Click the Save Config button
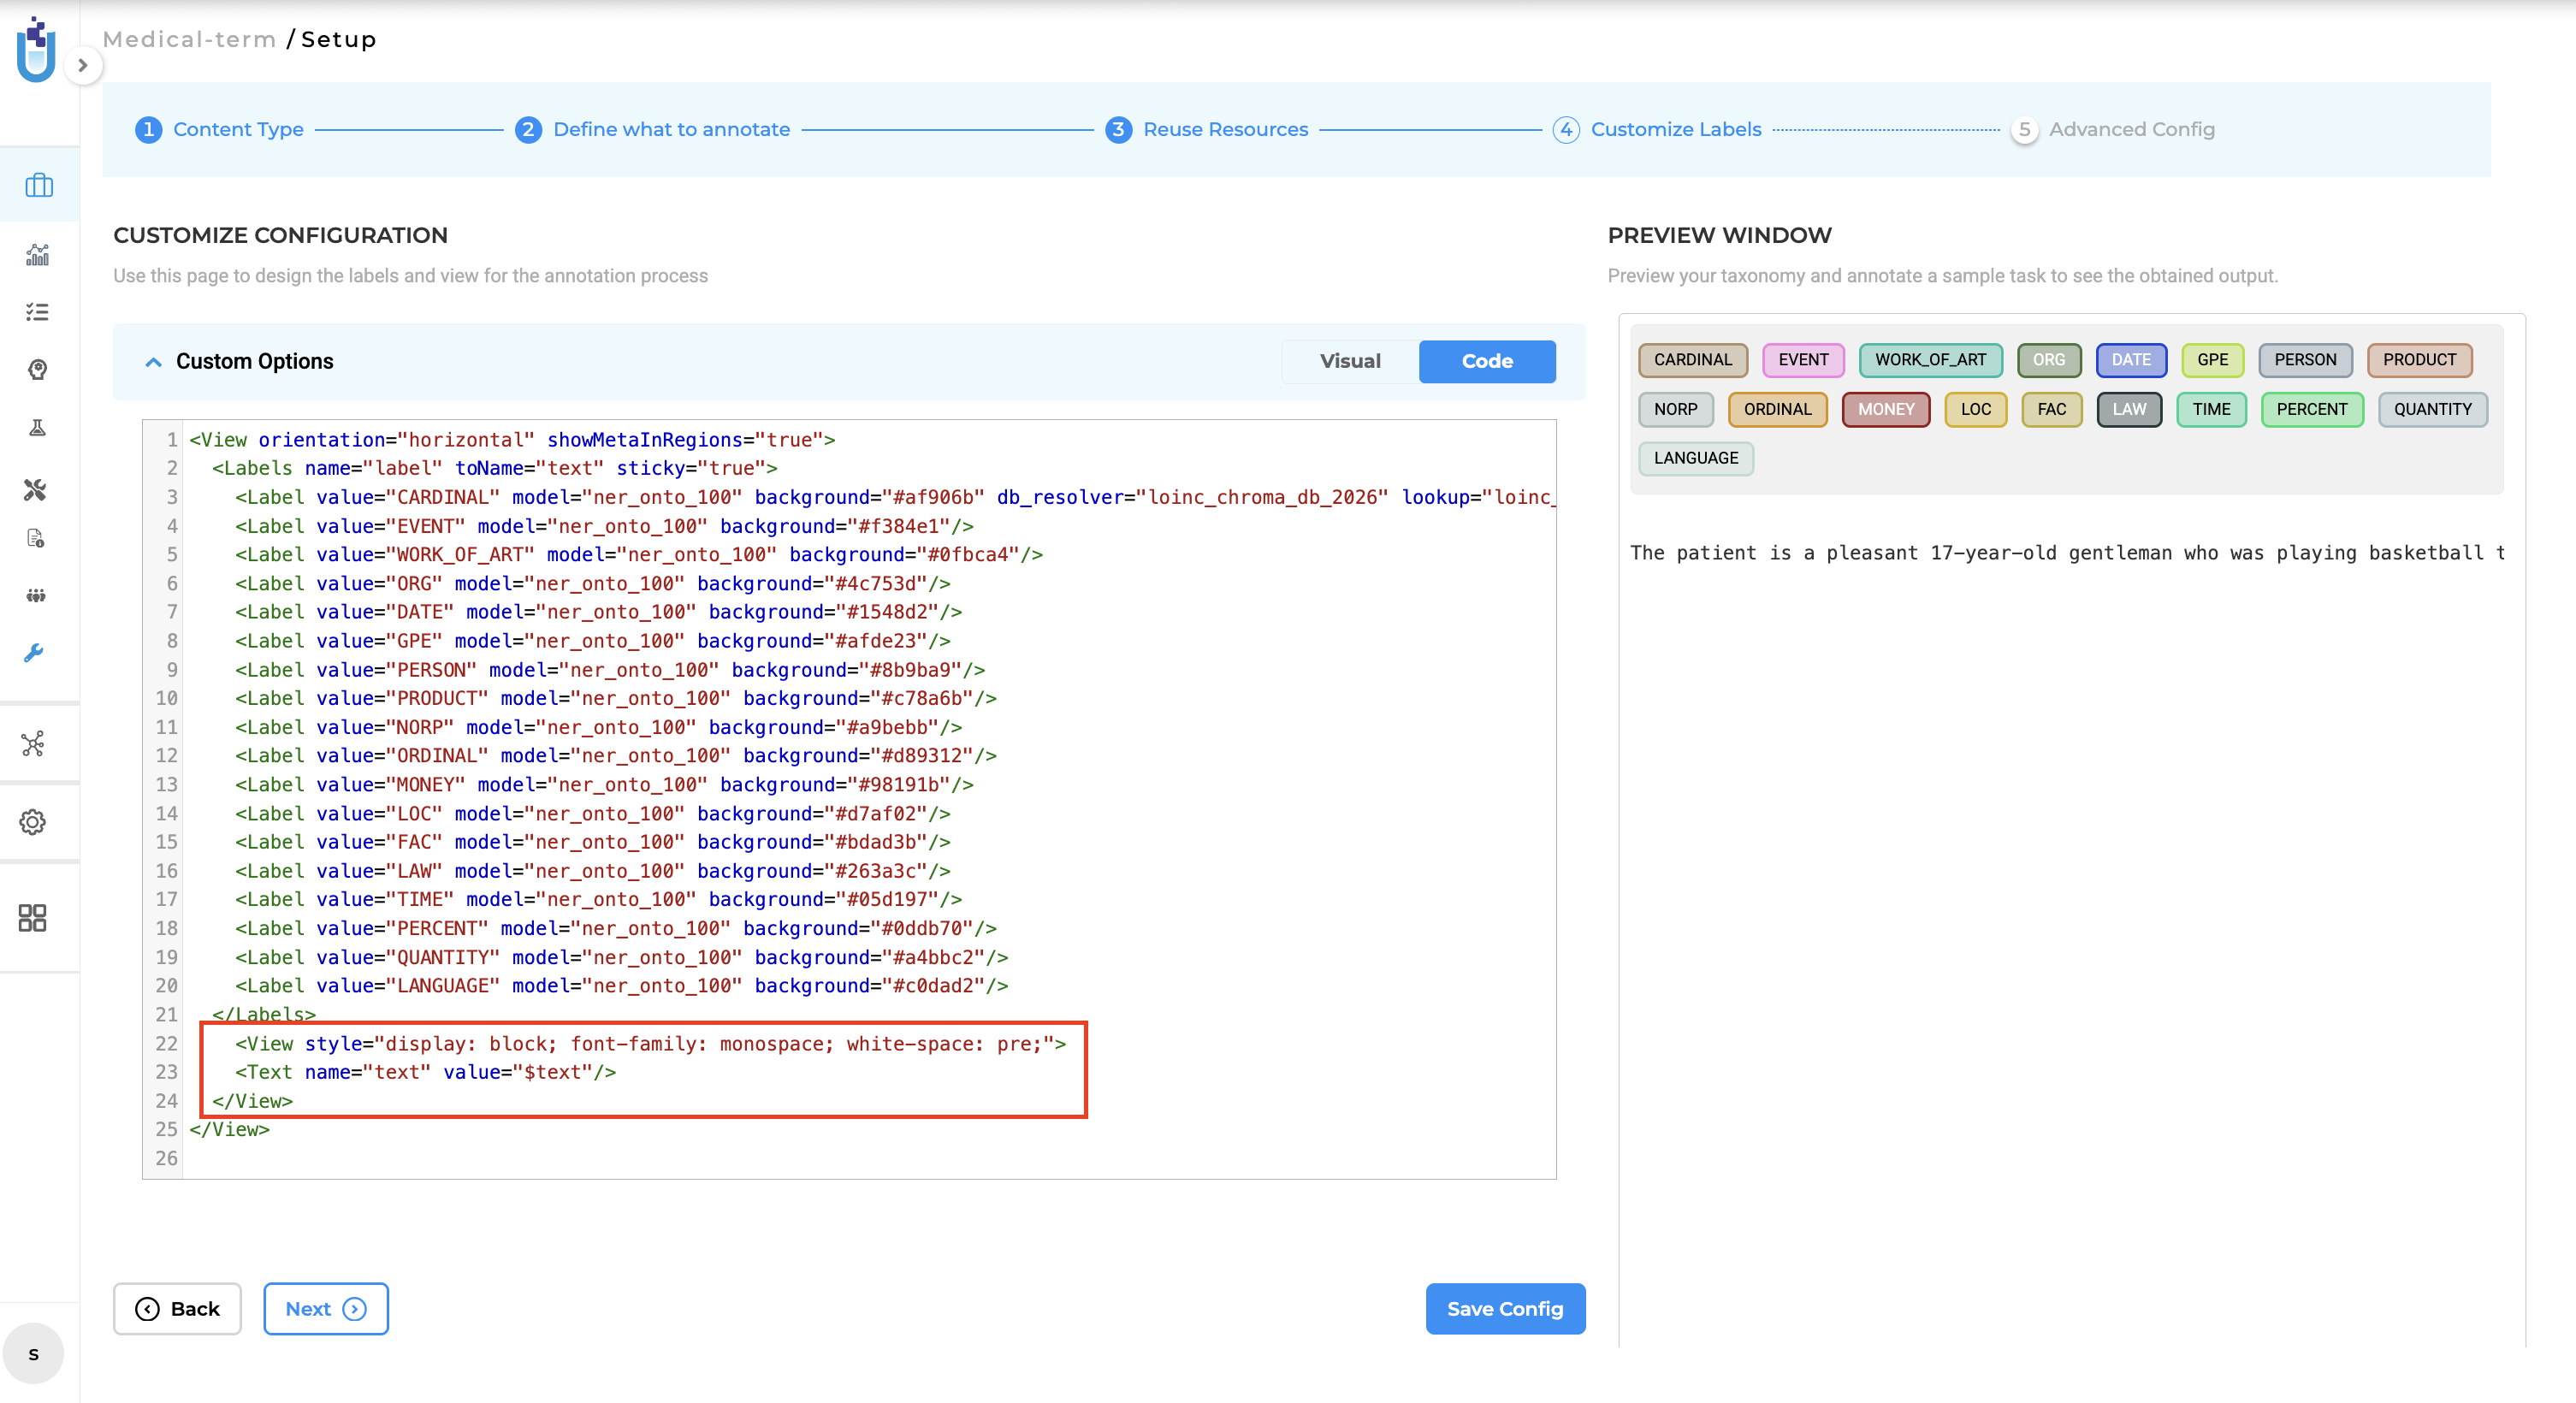The image size is (2576, 1403). pyautogui.click(x=1505, y=1308)
